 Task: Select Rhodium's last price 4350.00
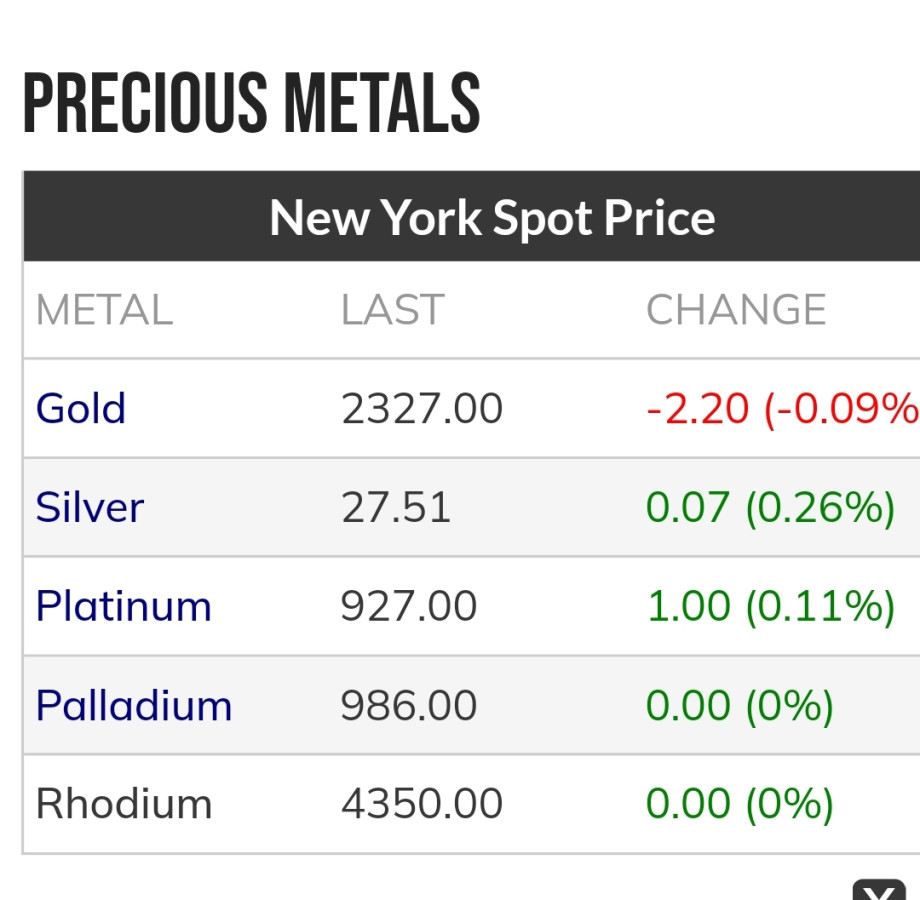coord(422,804)
